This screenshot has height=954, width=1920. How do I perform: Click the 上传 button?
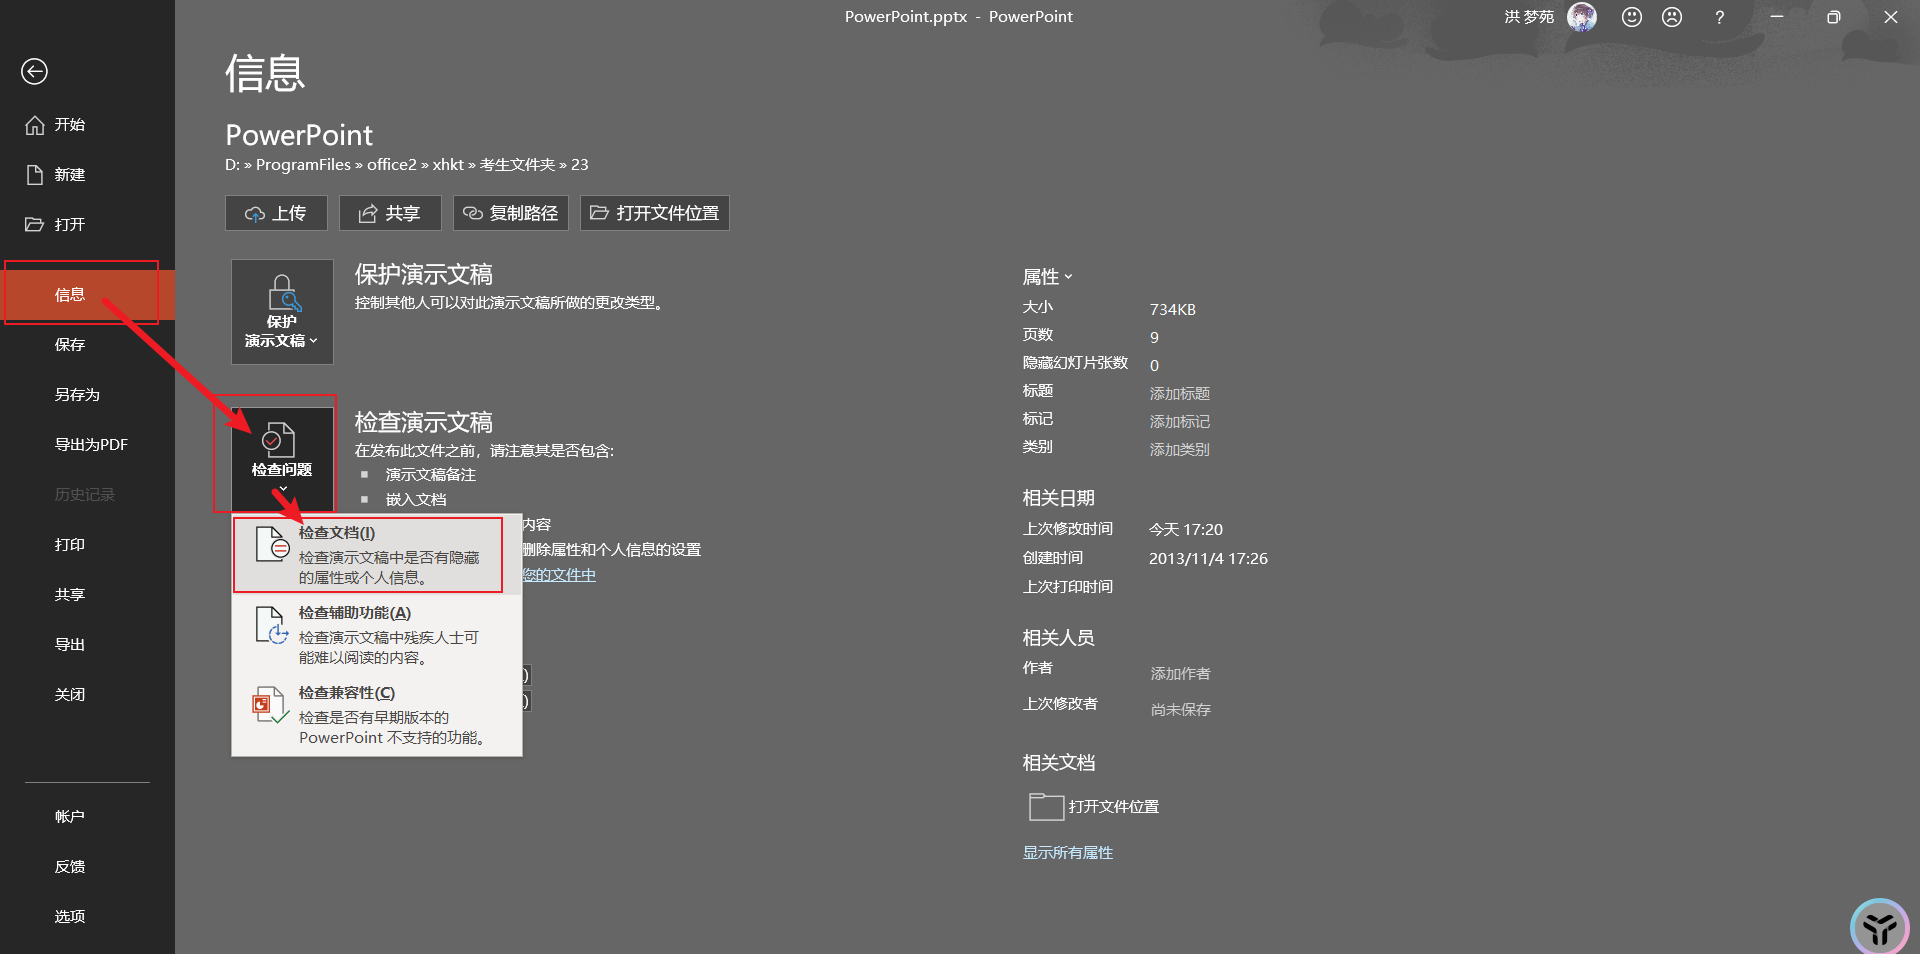click(x=276, y=213)
